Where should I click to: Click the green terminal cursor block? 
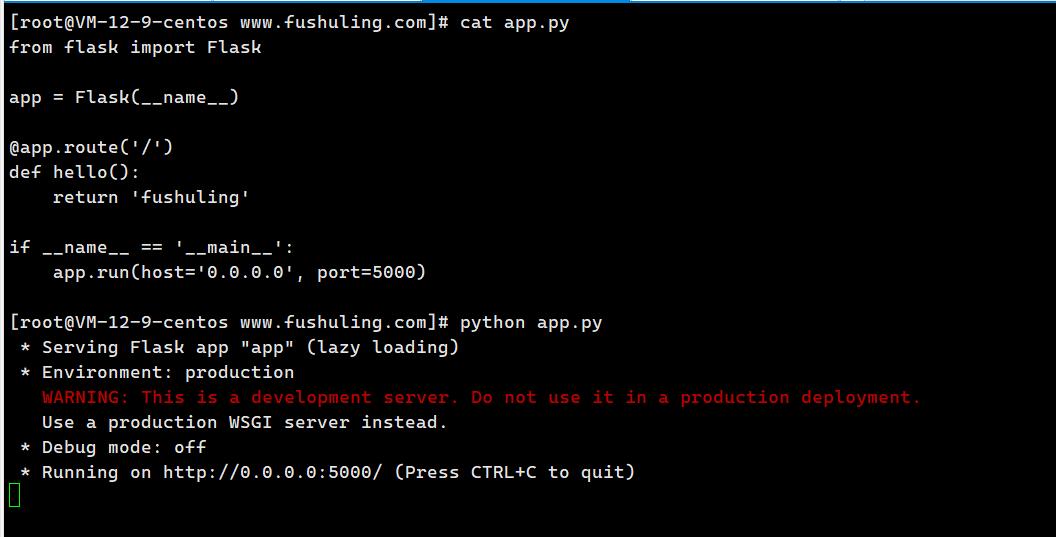pyautogui.click(x=14, y=495)
